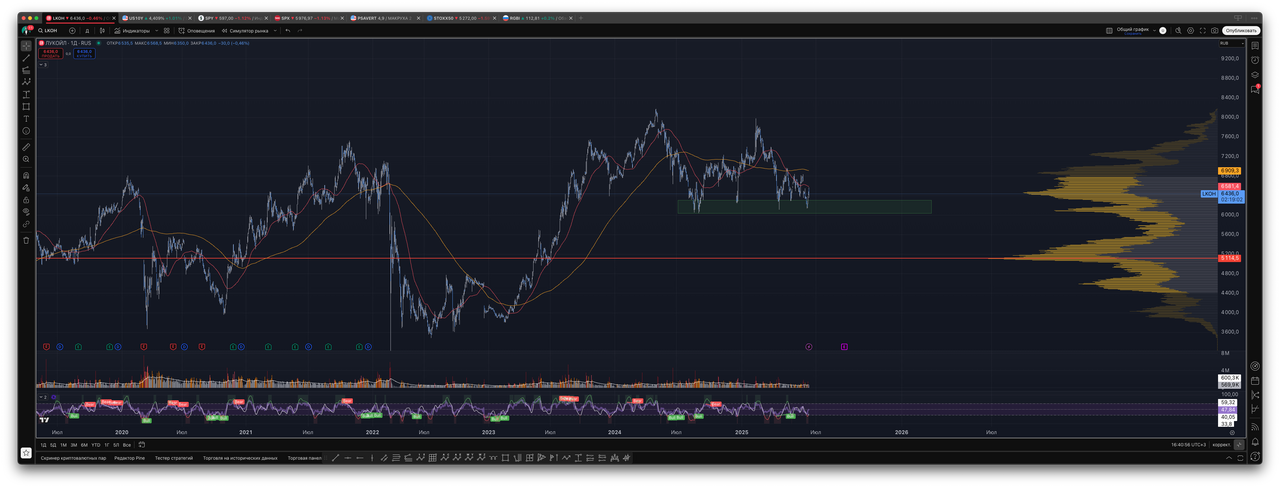The height and width of the screenshot is (488, 1280).
Task: Expand the Индикаторы dropdown arrow
Action: click(x=156, y=30)
